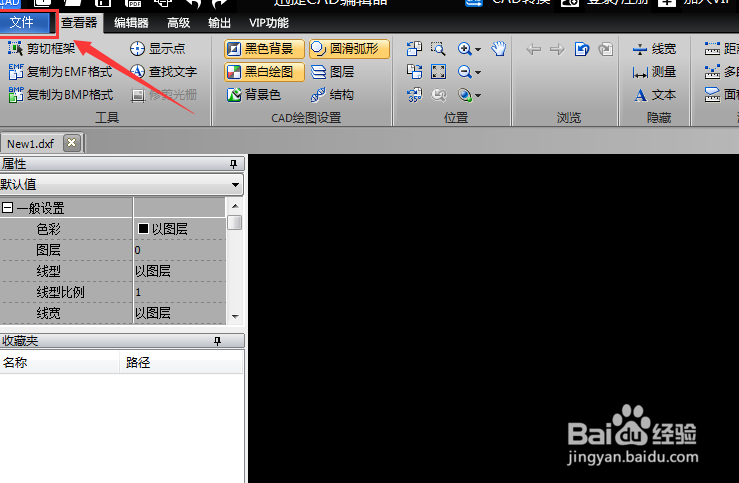Screen dimensions: 739x483
Task: Toggle 文本 text visibility
Action: tap(655, 95)
